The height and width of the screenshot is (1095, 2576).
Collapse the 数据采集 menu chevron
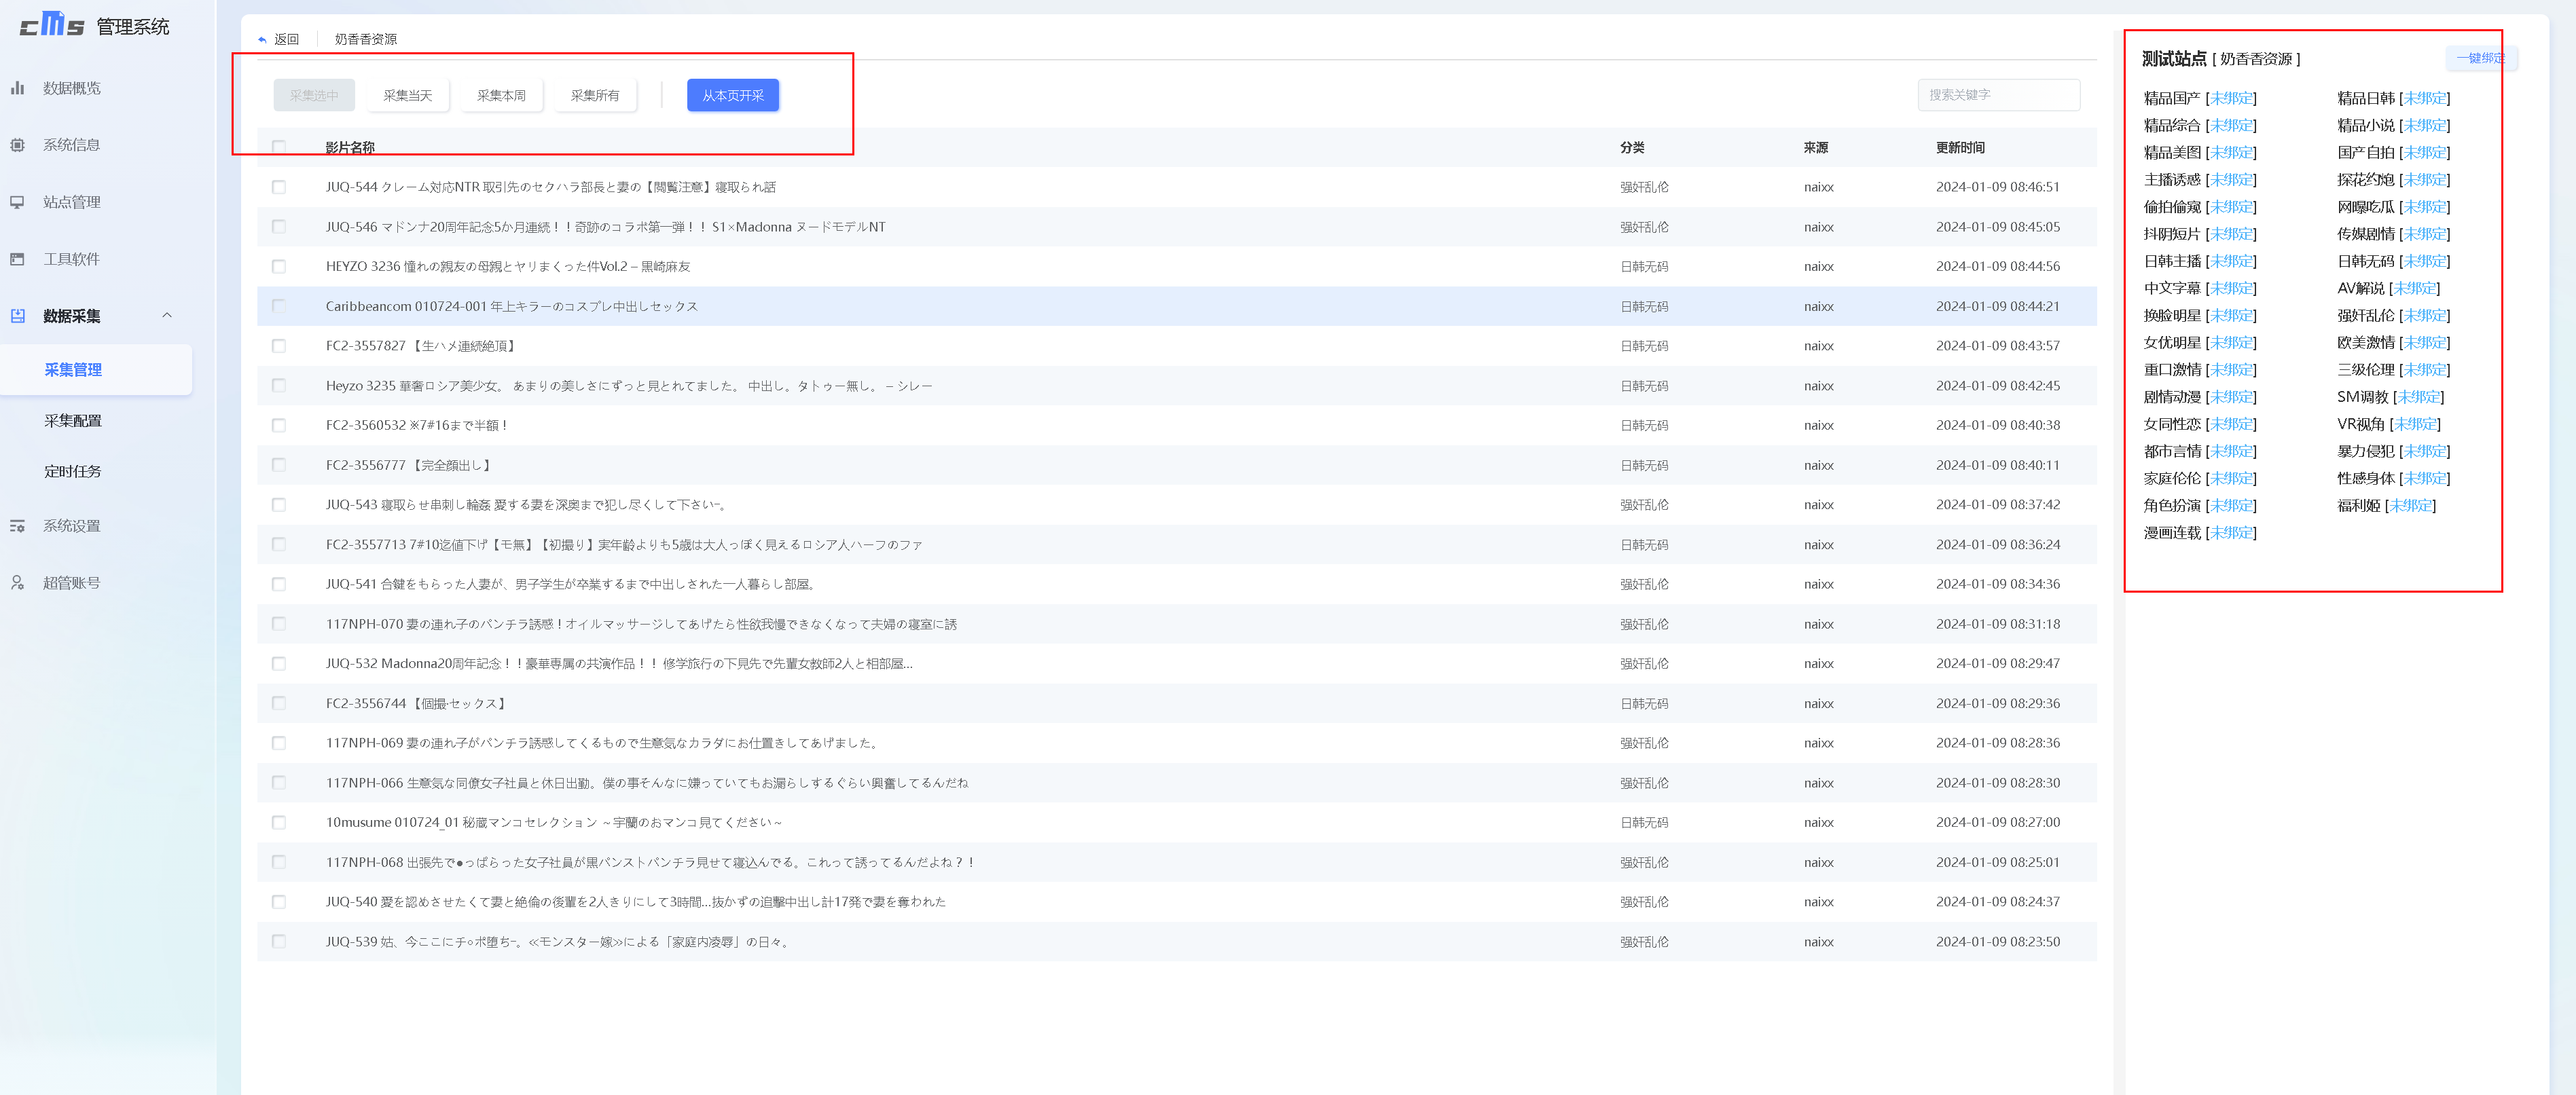click(x=167, y=315)
